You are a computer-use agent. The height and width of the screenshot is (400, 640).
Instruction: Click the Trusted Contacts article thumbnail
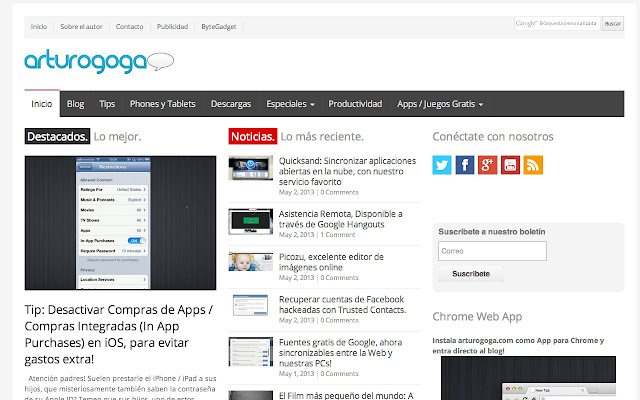pos(251,305)
